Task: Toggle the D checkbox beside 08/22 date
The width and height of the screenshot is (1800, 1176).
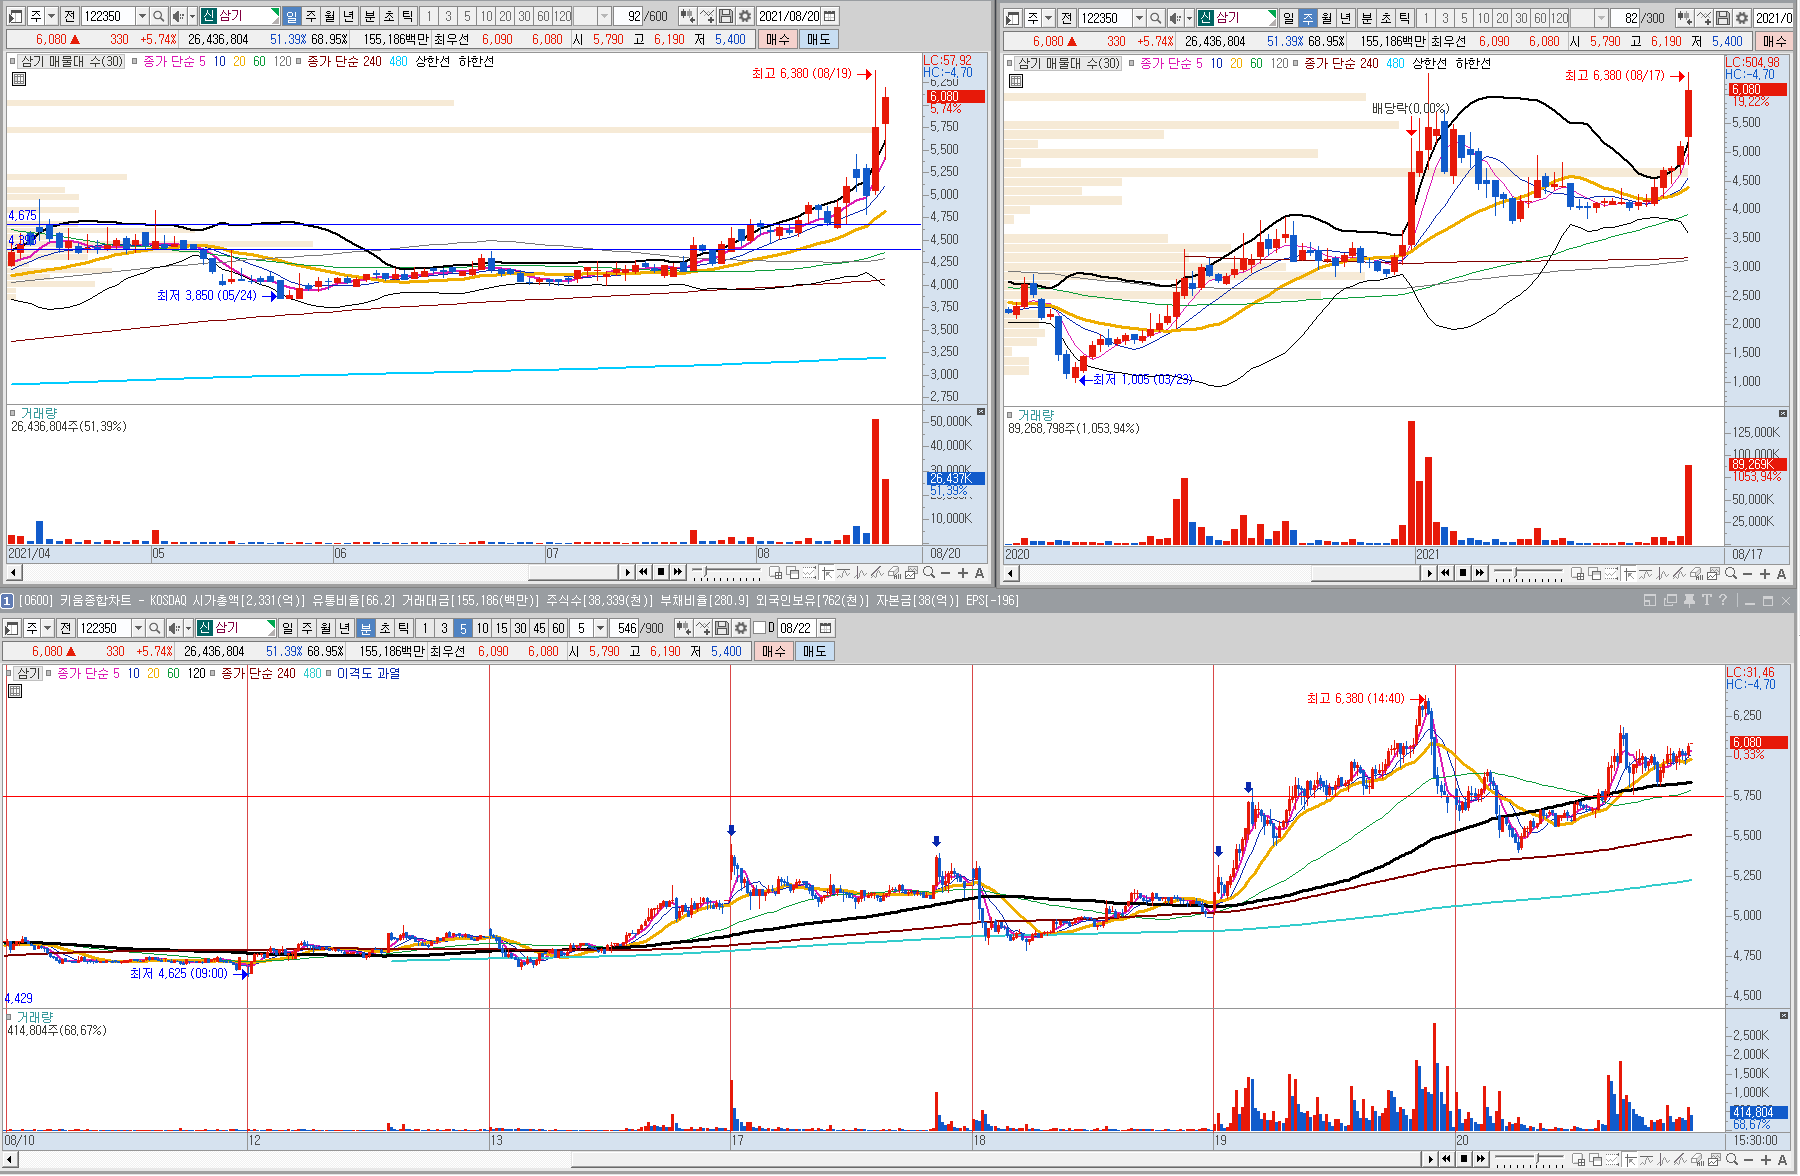Action: pos(759,628)
